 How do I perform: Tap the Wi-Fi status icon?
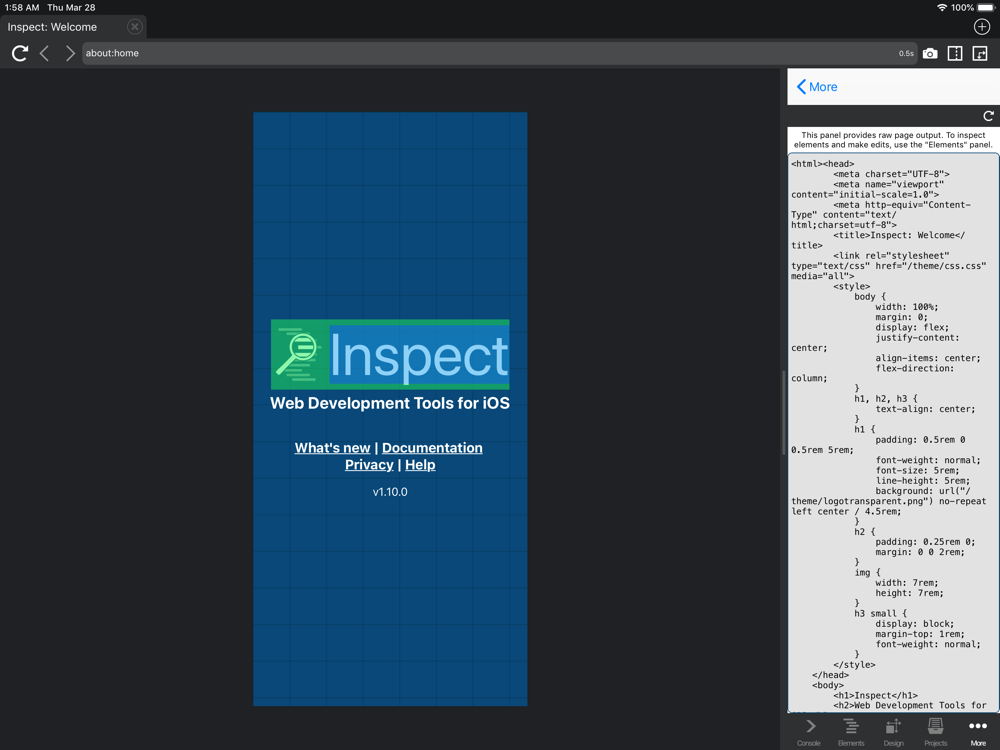(942, 8)
